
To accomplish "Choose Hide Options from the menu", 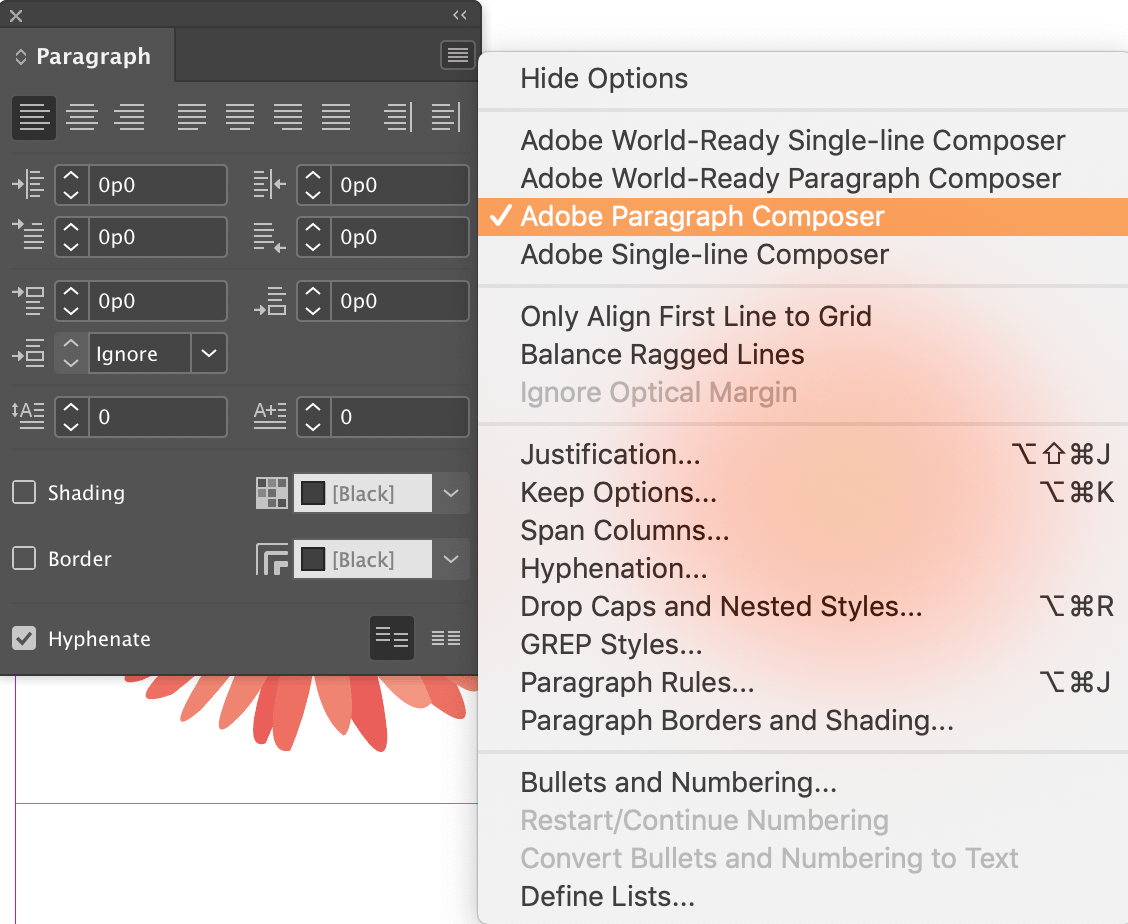I will [x=603, y=78].
